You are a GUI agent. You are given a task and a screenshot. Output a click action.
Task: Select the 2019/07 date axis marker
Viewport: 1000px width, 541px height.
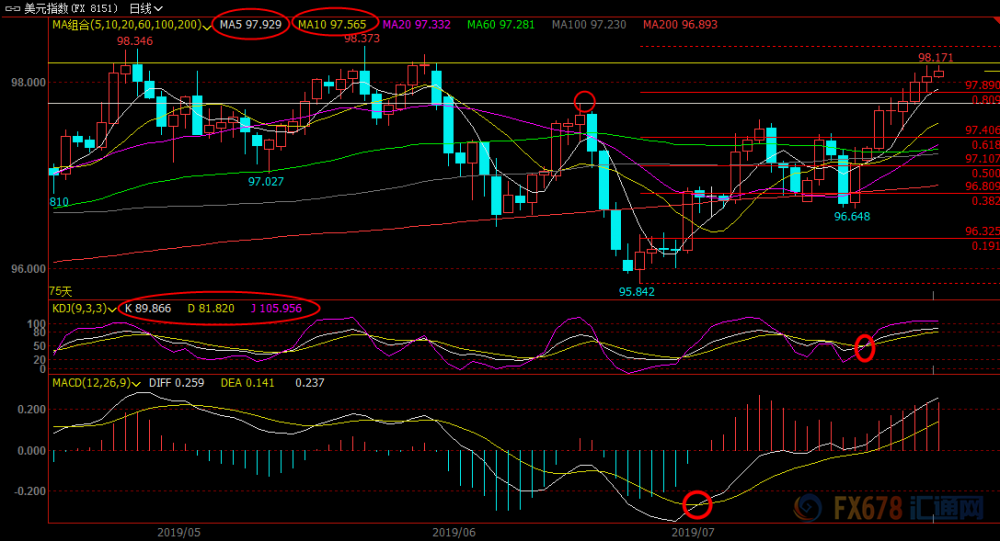coord(693,532)
